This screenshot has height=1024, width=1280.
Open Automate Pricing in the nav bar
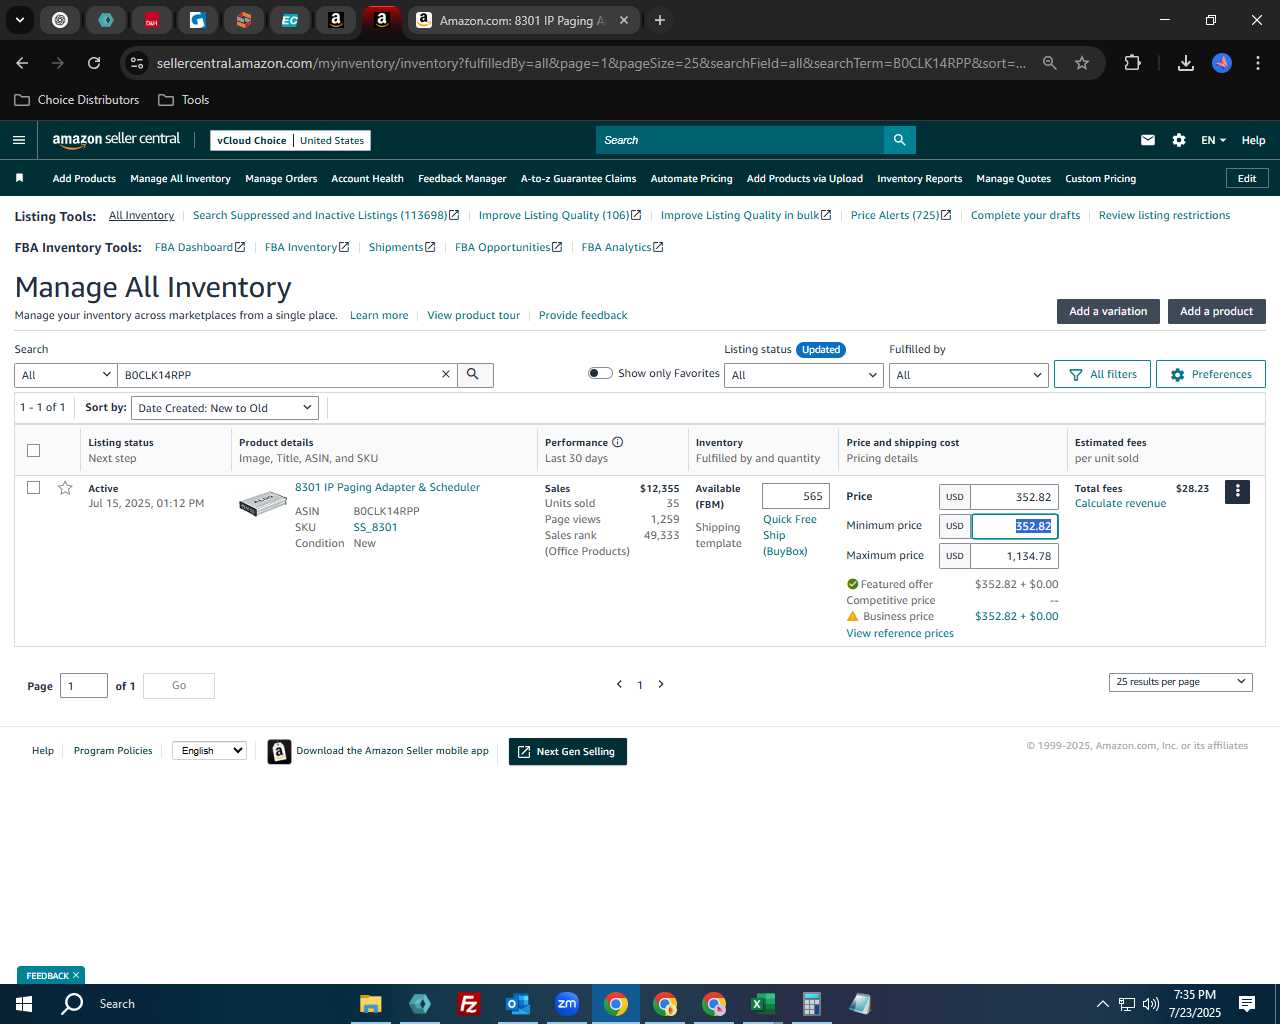691,178
